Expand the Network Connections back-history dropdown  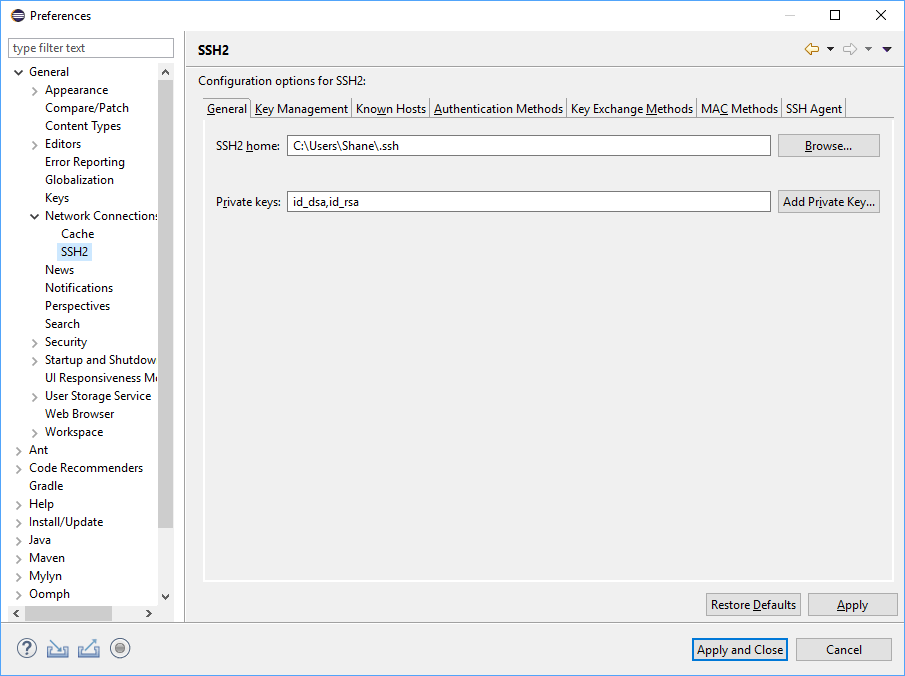[828, 47]
